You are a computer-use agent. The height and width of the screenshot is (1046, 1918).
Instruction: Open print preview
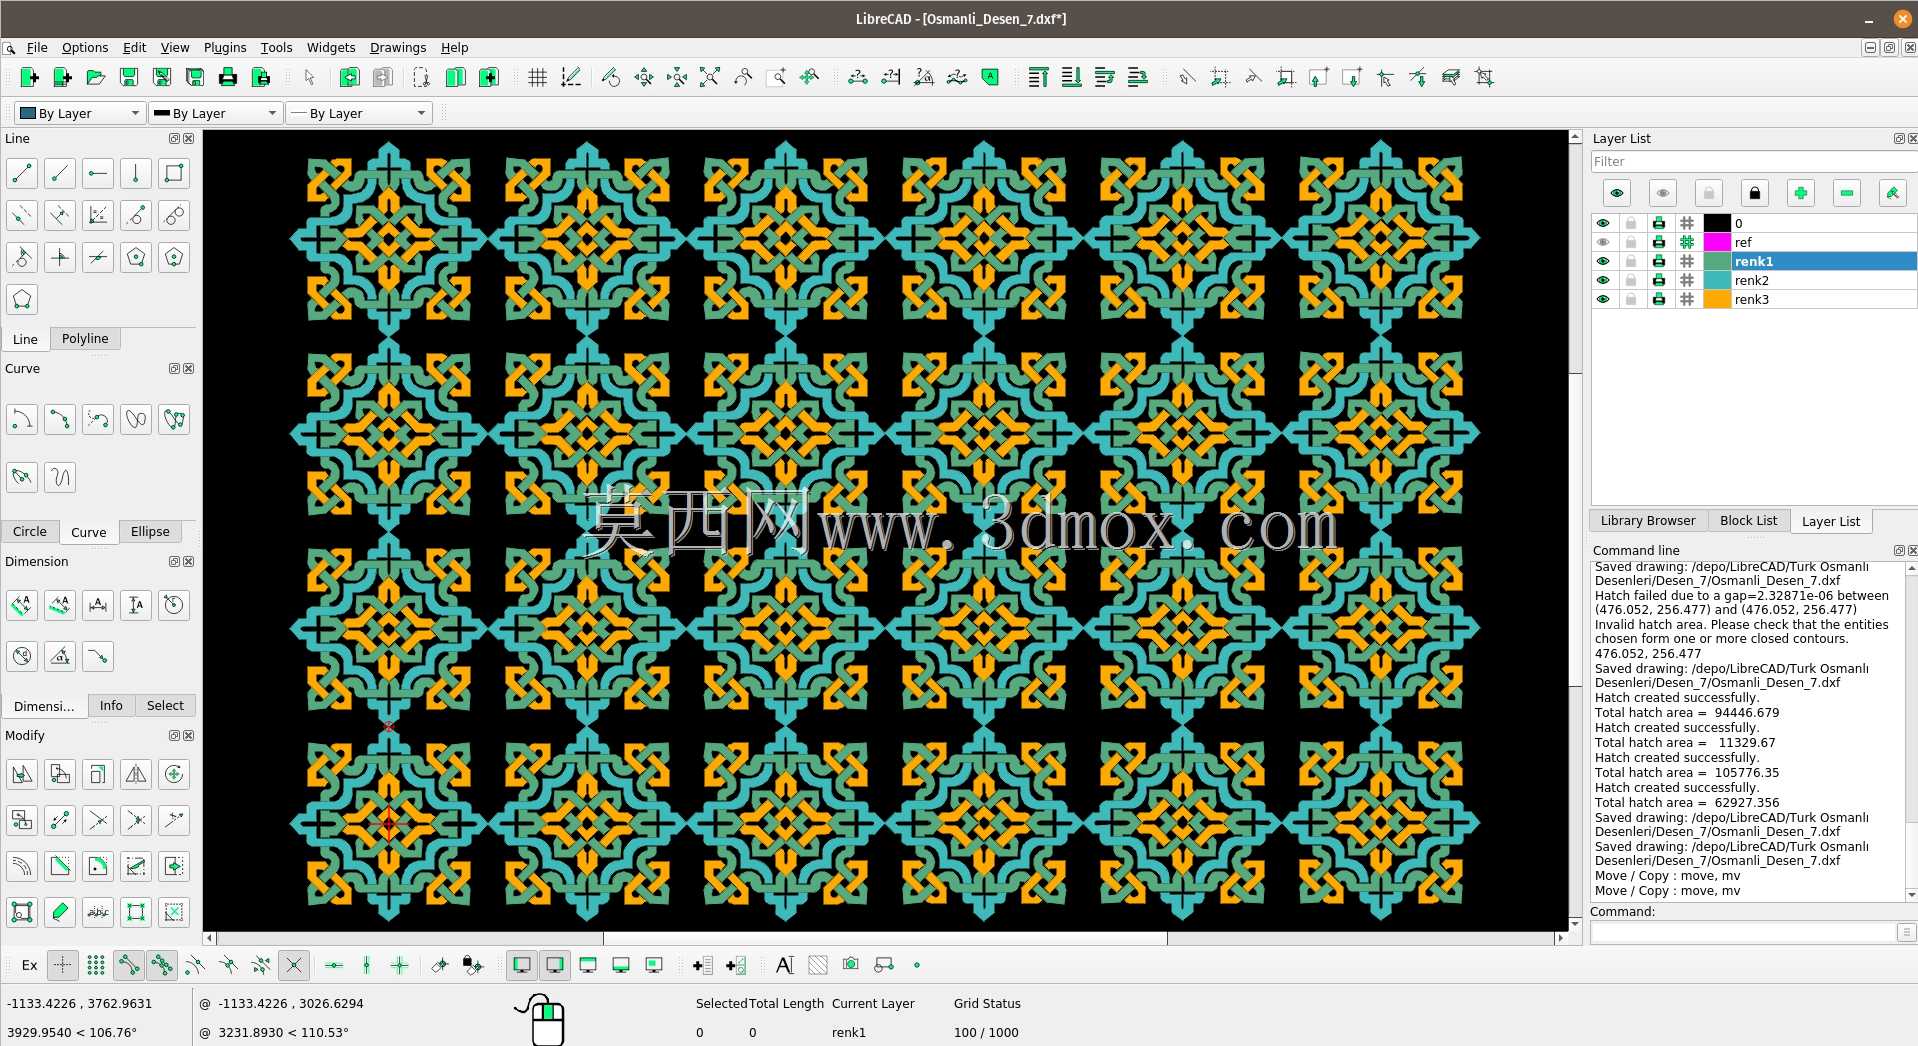pyautogui.click(x=260, y=77)
